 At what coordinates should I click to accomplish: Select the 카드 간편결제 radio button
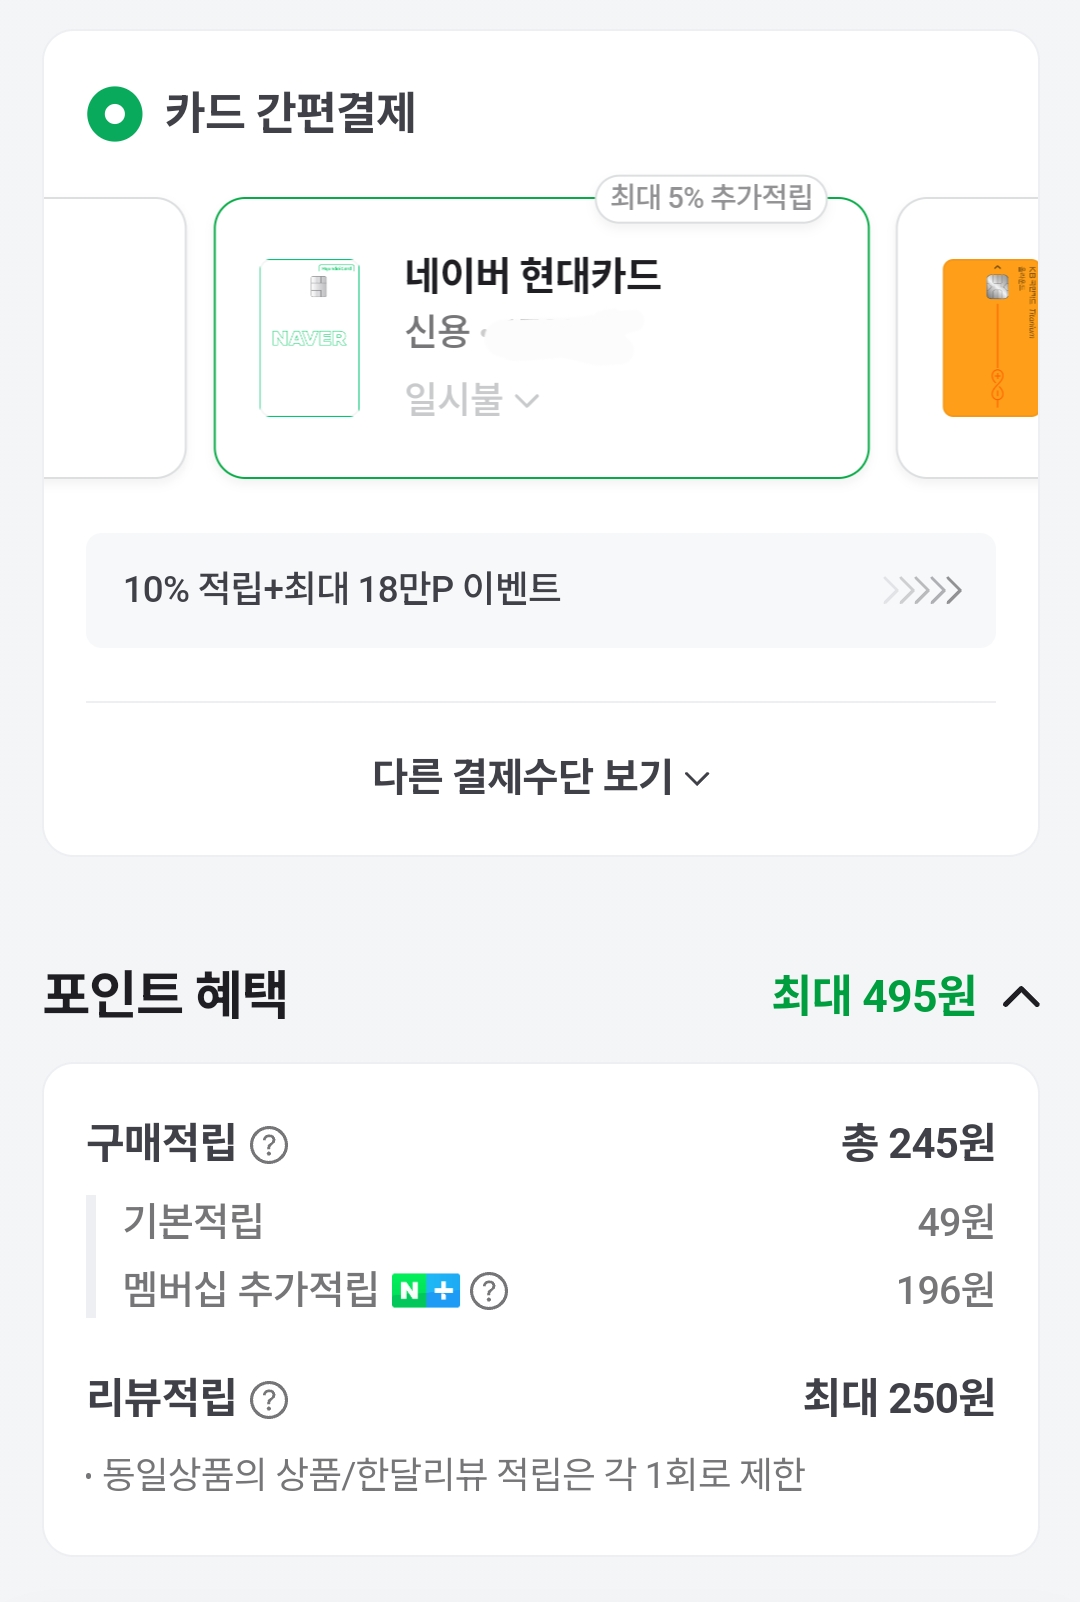[x=115, y=114]
